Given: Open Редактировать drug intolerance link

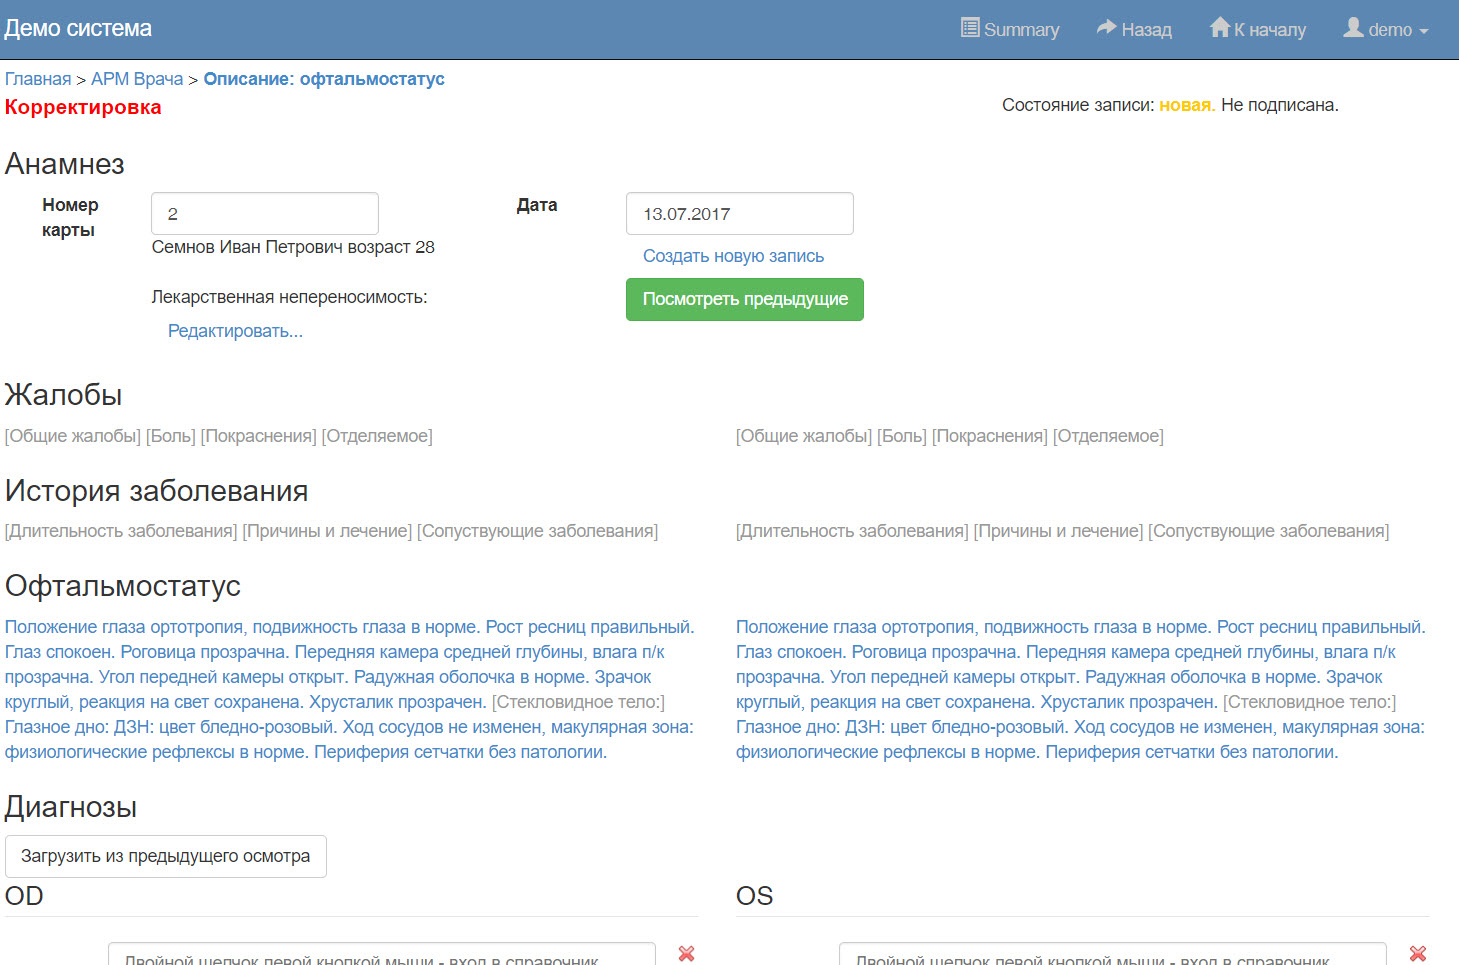Looking at the screenshot, I should pyautogui.click(x=235, y=331).
